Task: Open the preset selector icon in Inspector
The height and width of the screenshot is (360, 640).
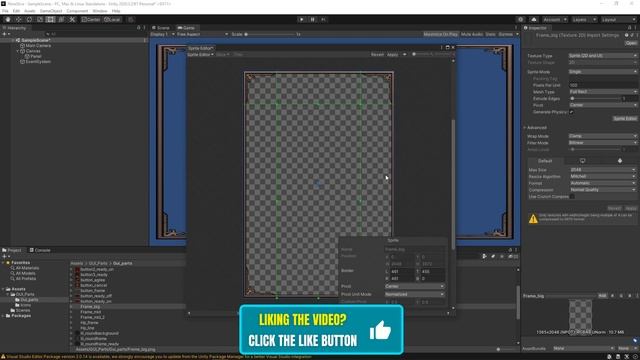Action: point(631,35)
